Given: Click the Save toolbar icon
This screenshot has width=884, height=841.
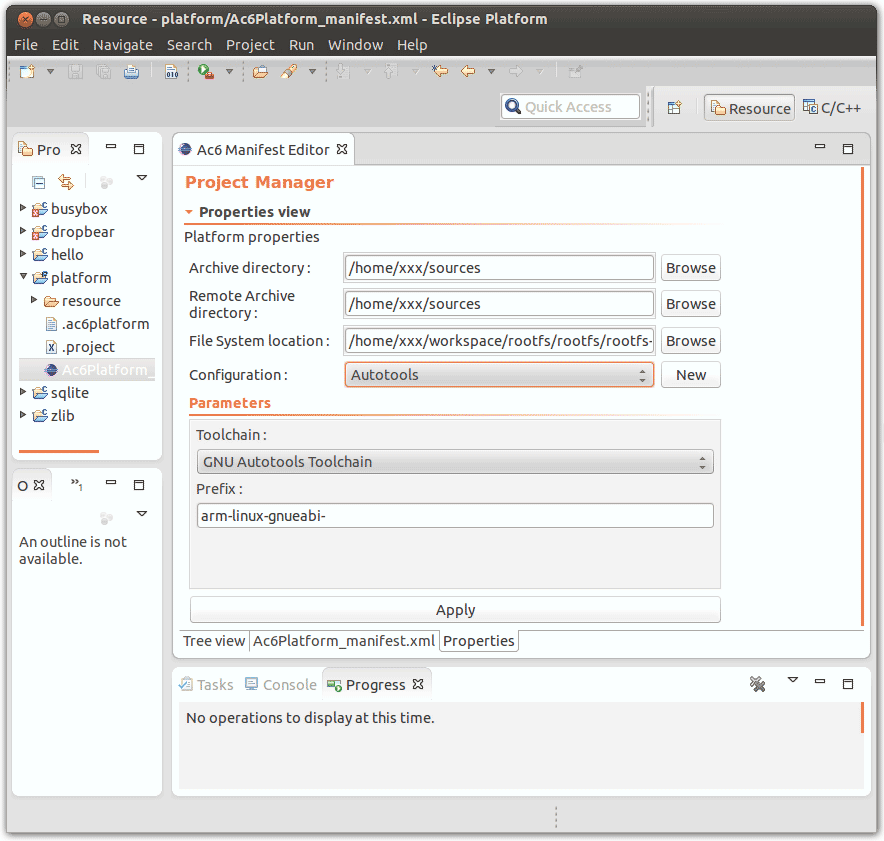Looking at the screenshot, I should [75, 72].
